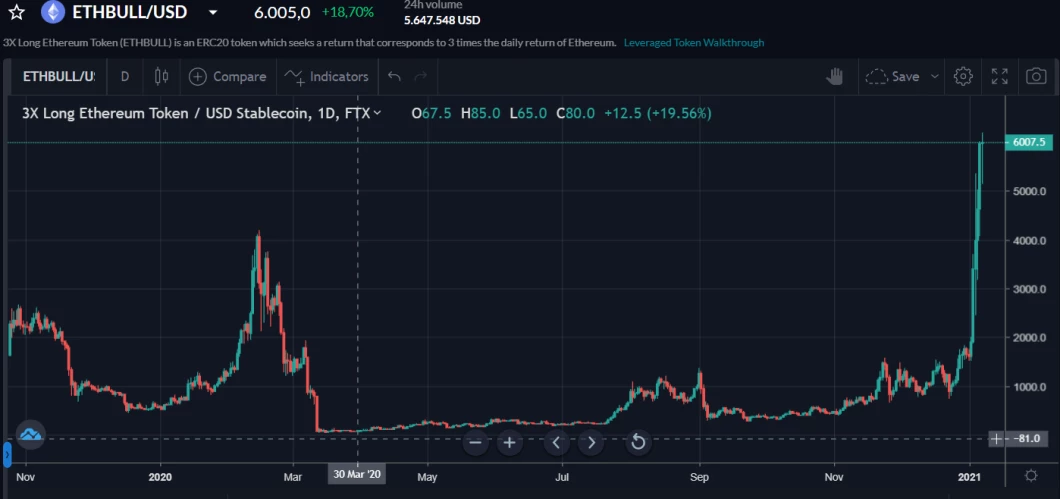Collapse the chart legend with the chevron

coord(377,113)
